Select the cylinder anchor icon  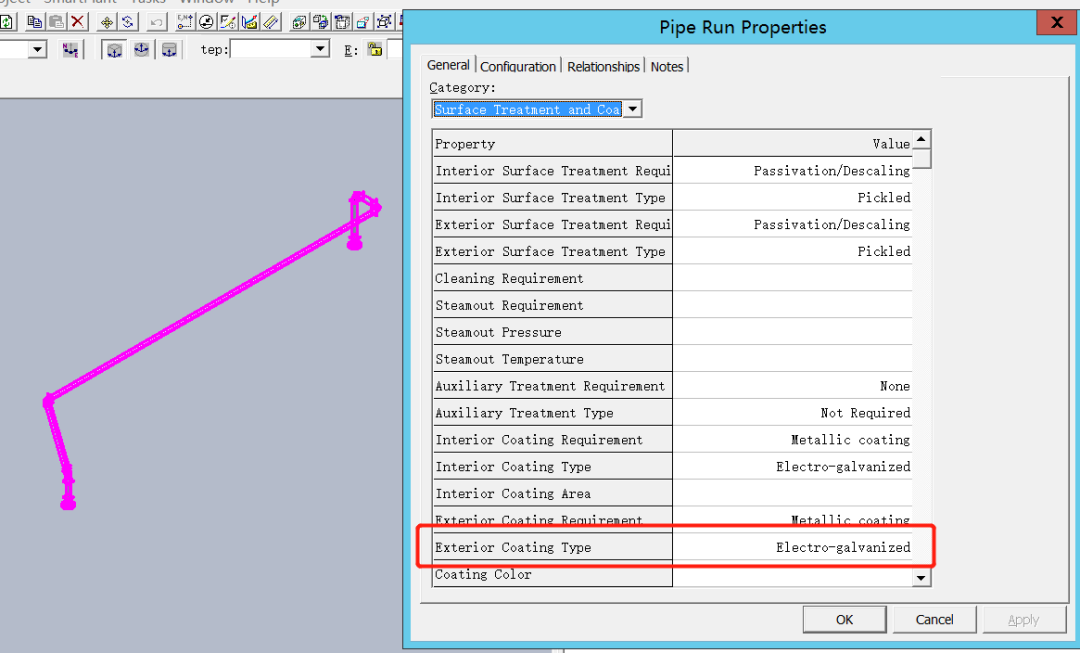169,50
